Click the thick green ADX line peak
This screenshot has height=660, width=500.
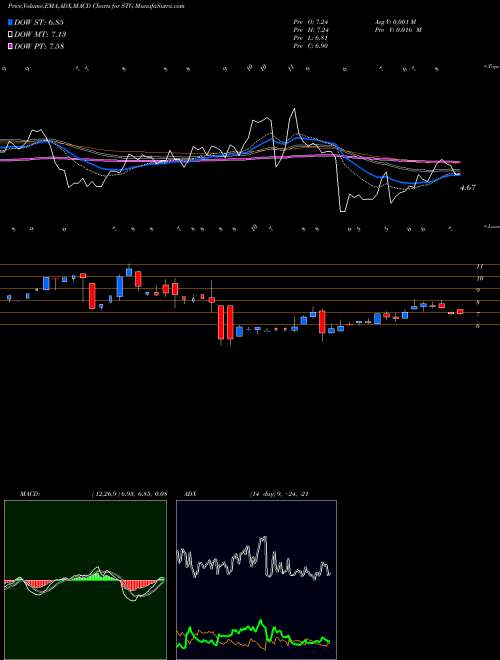click(x=261, y=620)
